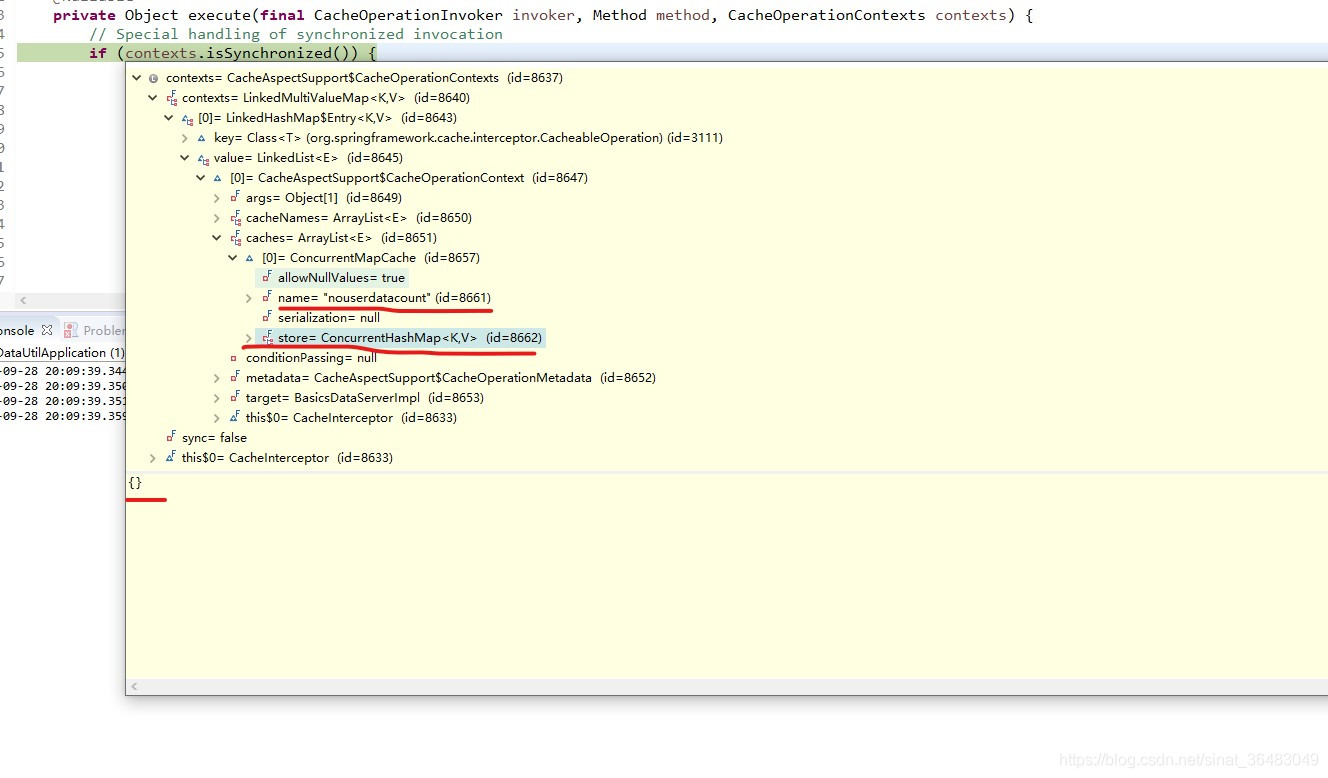Image resolution: width=1328 pixels, height=778 pixels.
Task: Click CacheOperationInvoker type in method signature
Action: point(409,15)
